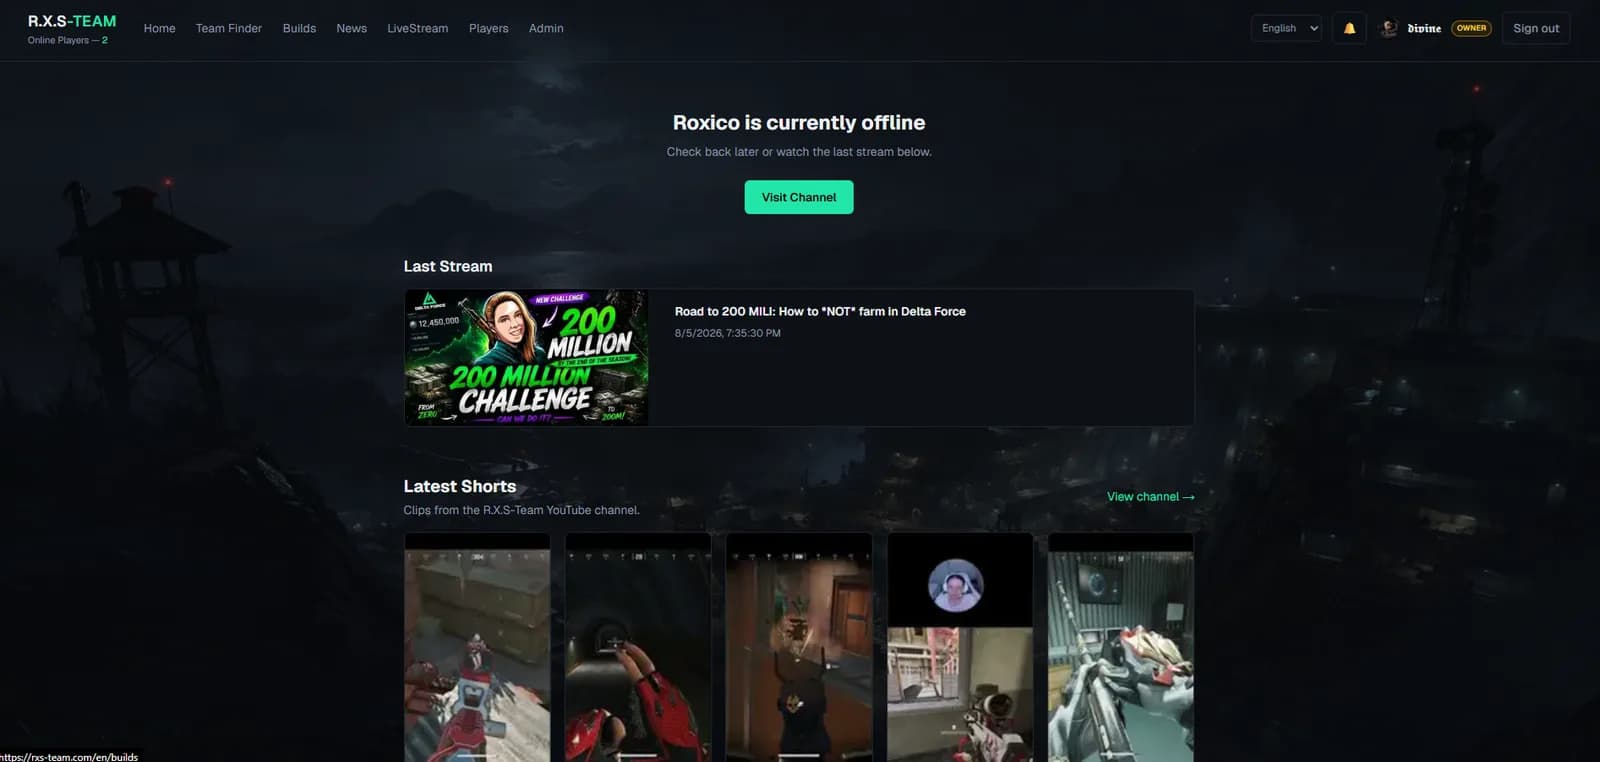Viewport: 1600px width, 762px height.
Task: Play the second short with the tunnel view
Action: [638, 647]
